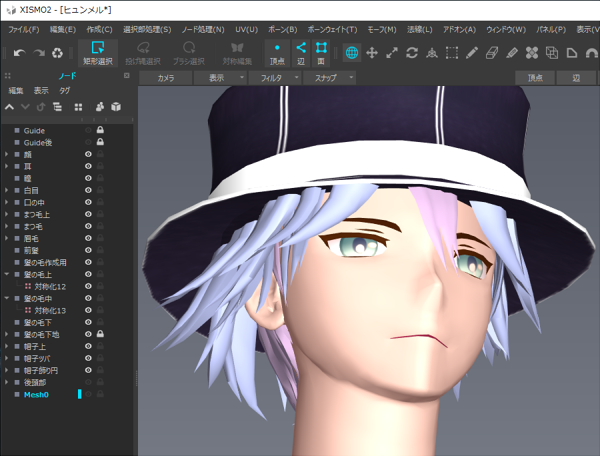Image resolution: width=600 pixels, height=456 pixels.
Task: Select the pencil drawing tool
Action: coord(472,53)
